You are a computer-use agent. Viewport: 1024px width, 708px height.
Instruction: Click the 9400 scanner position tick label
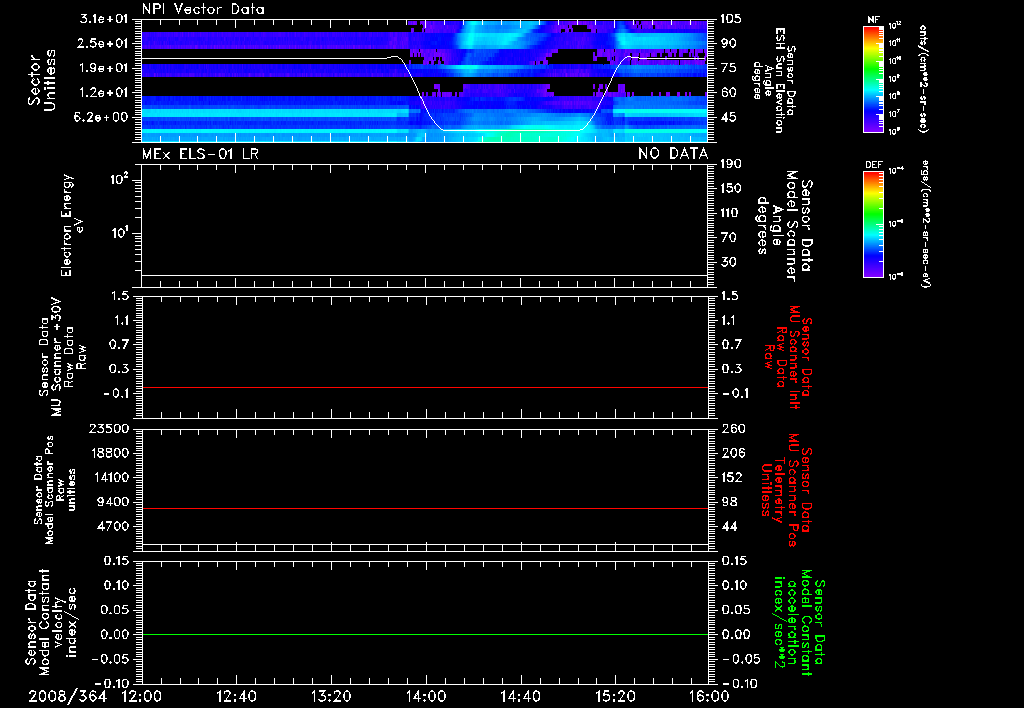(x=113, y=502)
